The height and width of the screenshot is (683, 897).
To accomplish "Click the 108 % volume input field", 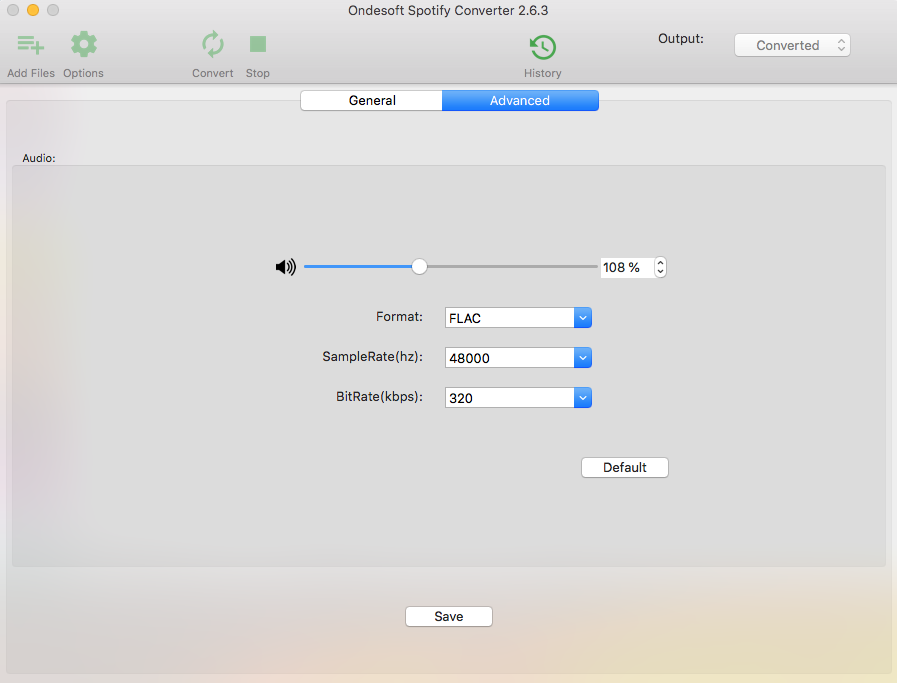I will (x=627, y=267).
